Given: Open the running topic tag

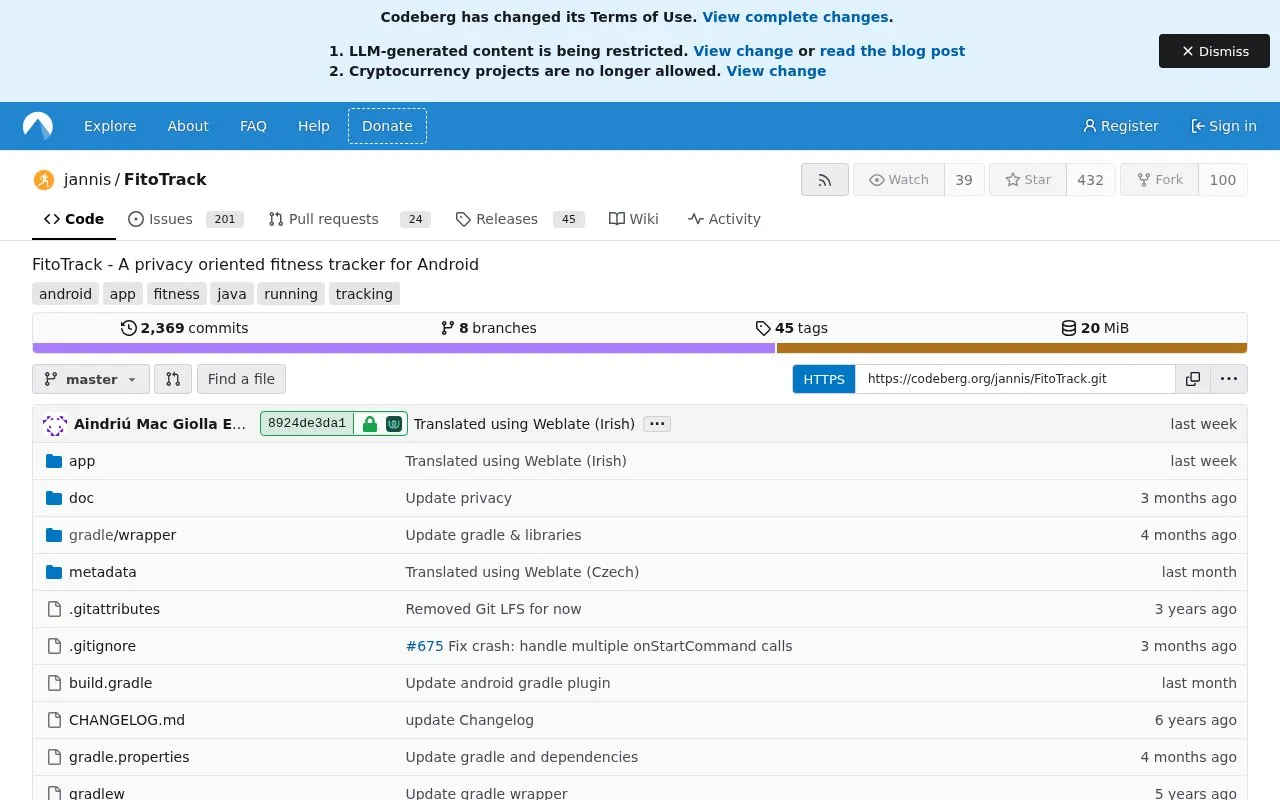Looking at the screenshot, I should point(291,294).
